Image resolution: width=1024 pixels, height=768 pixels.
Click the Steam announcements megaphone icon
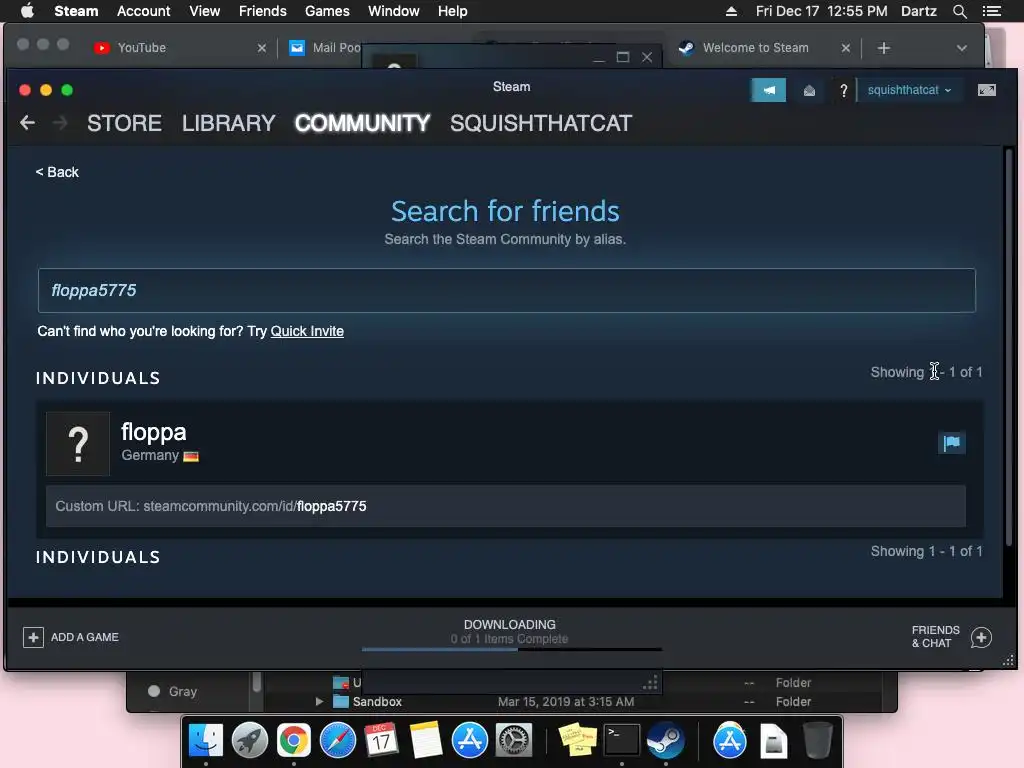[x=768, y=90]
